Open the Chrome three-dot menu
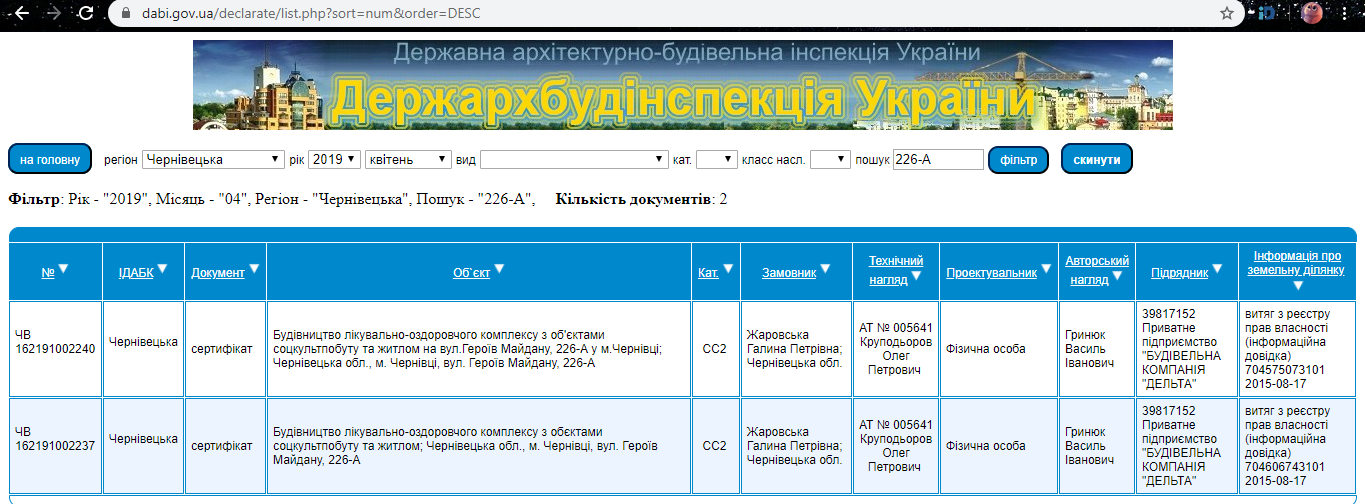Image resolution: width=1365 pixels, height=504 pixels. click(x=1347, y=14)
